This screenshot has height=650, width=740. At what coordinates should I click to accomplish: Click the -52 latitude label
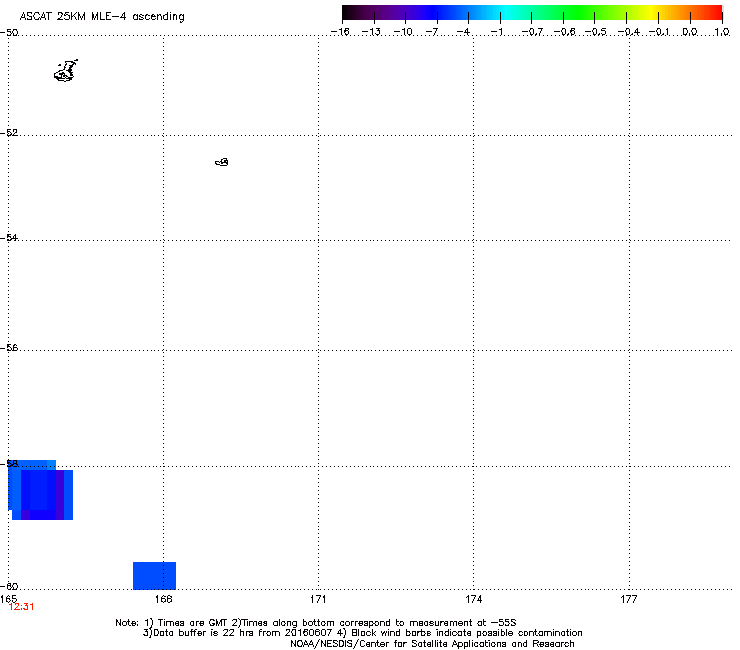pyautogui.click(x=9, y=133)
